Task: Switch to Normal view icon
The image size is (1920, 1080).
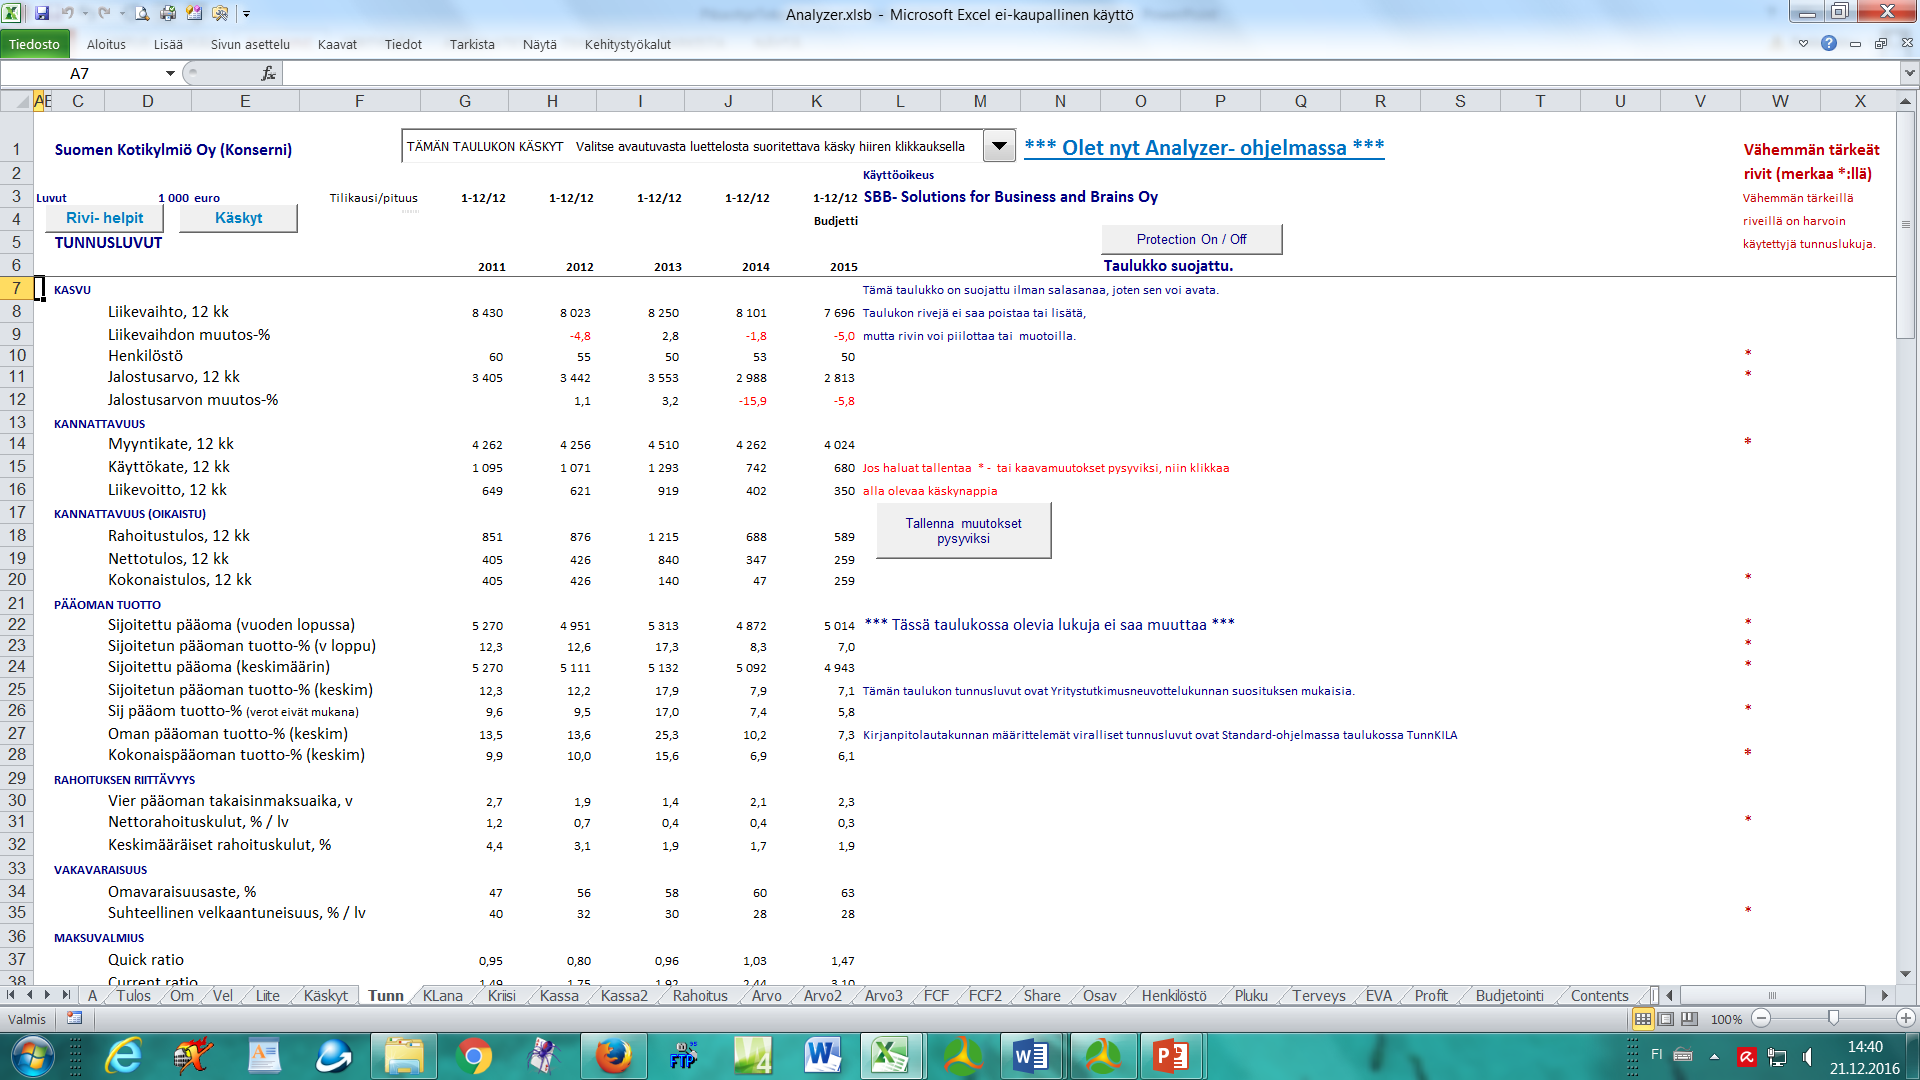Action: pyautogui.click(x=1642, y=1018)
